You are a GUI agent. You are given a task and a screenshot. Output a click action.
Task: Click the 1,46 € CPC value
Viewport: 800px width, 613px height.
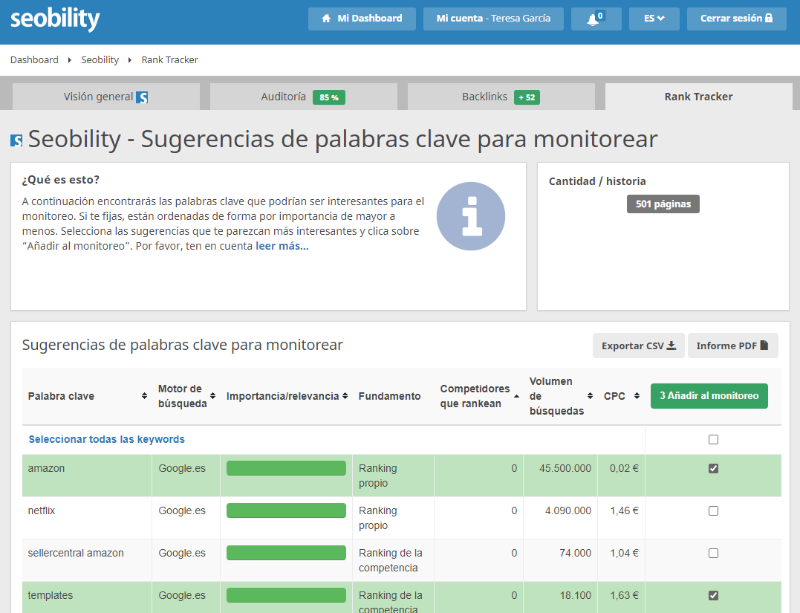click(x=624, y=510)
